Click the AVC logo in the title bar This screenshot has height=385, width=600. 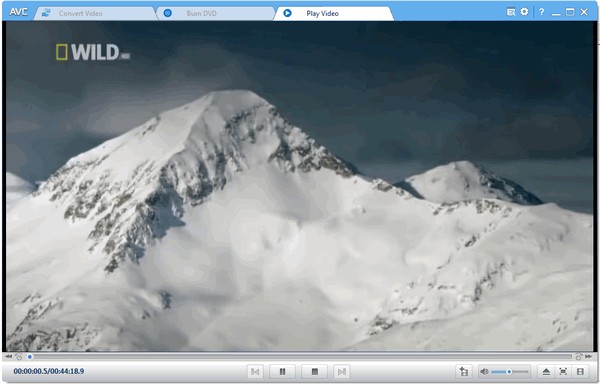pyautogui.click(x=18, y=12)
